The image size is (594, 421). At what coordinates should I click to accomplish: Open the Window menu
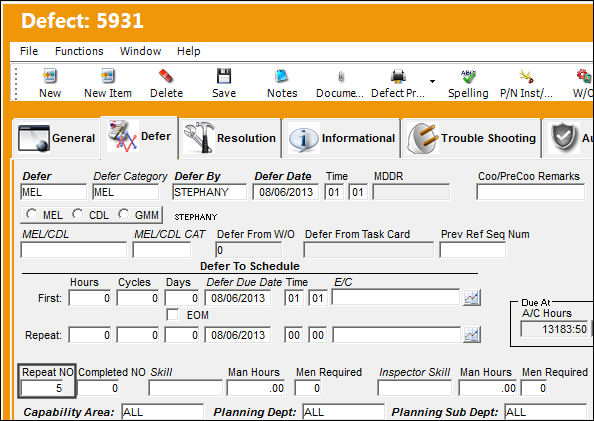[140, 51]
